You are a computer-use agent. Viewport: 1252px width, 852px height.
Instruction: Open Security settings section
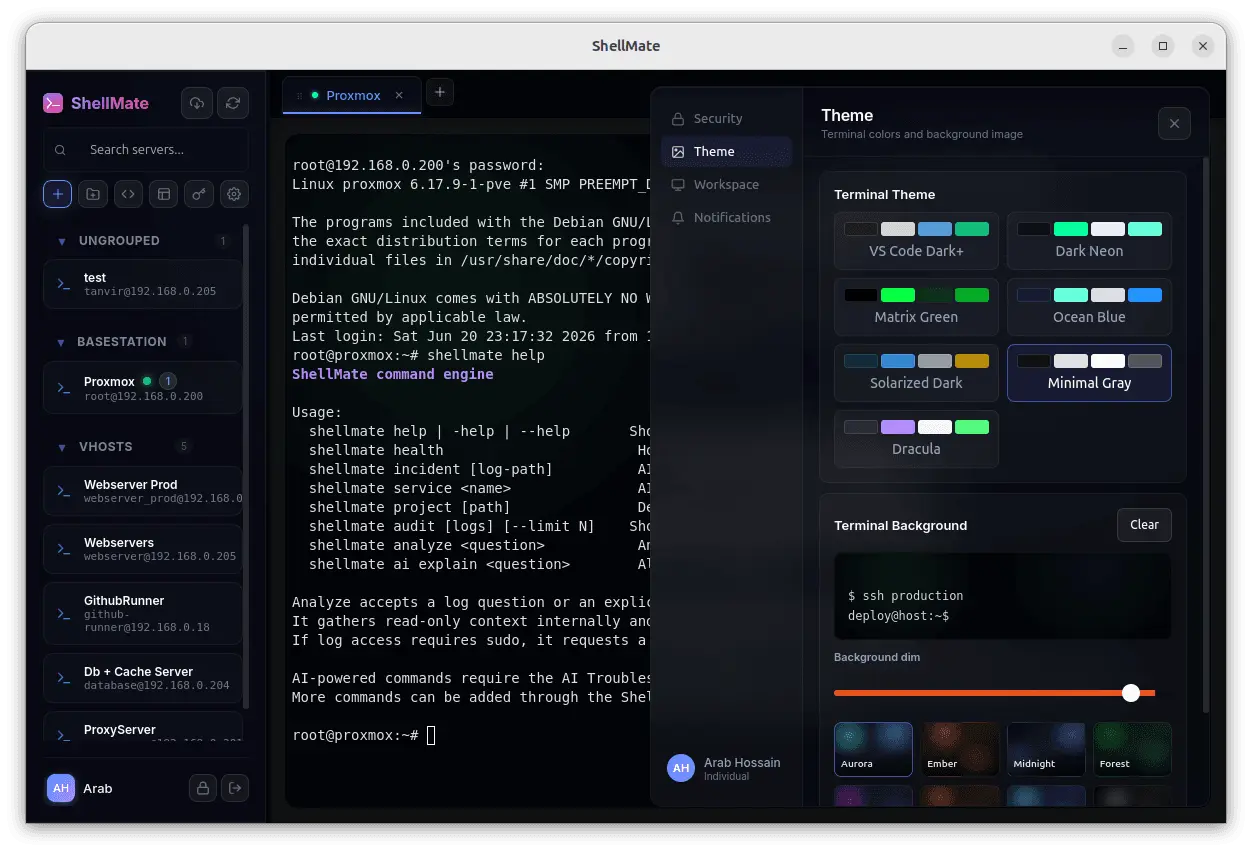(726, 118)
